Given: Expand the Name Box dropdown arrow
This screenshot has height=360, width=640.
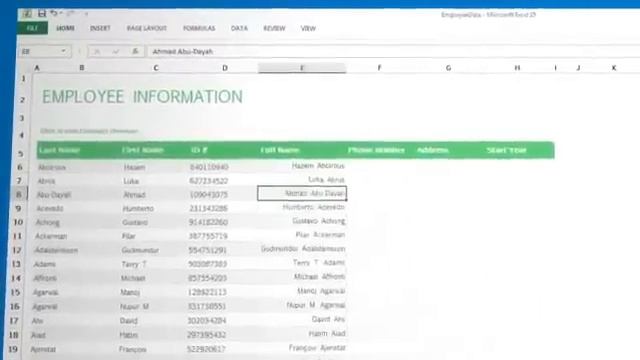Looking at the screenshot, I should tap(64, 51).
